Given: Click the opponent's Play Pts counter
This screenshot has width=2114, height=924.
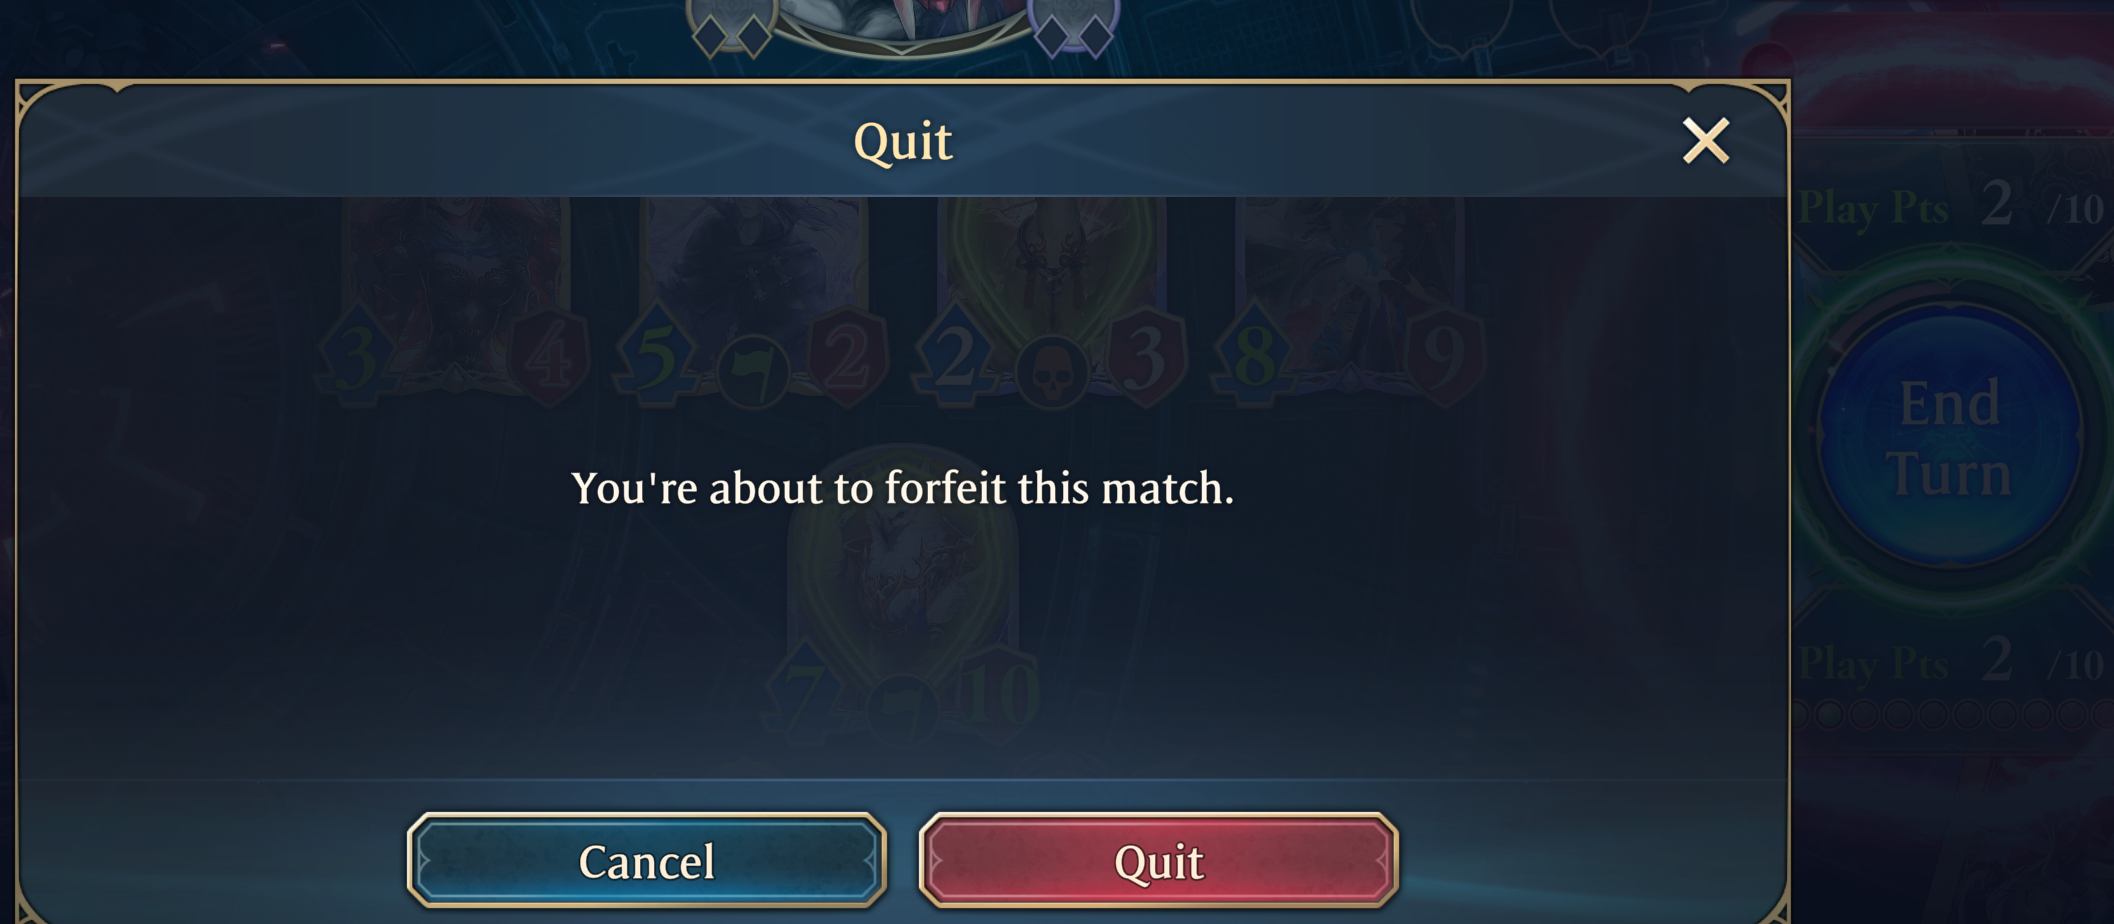Looking at the screenshot, I should pyautogui.click(x=1950, y=206).
